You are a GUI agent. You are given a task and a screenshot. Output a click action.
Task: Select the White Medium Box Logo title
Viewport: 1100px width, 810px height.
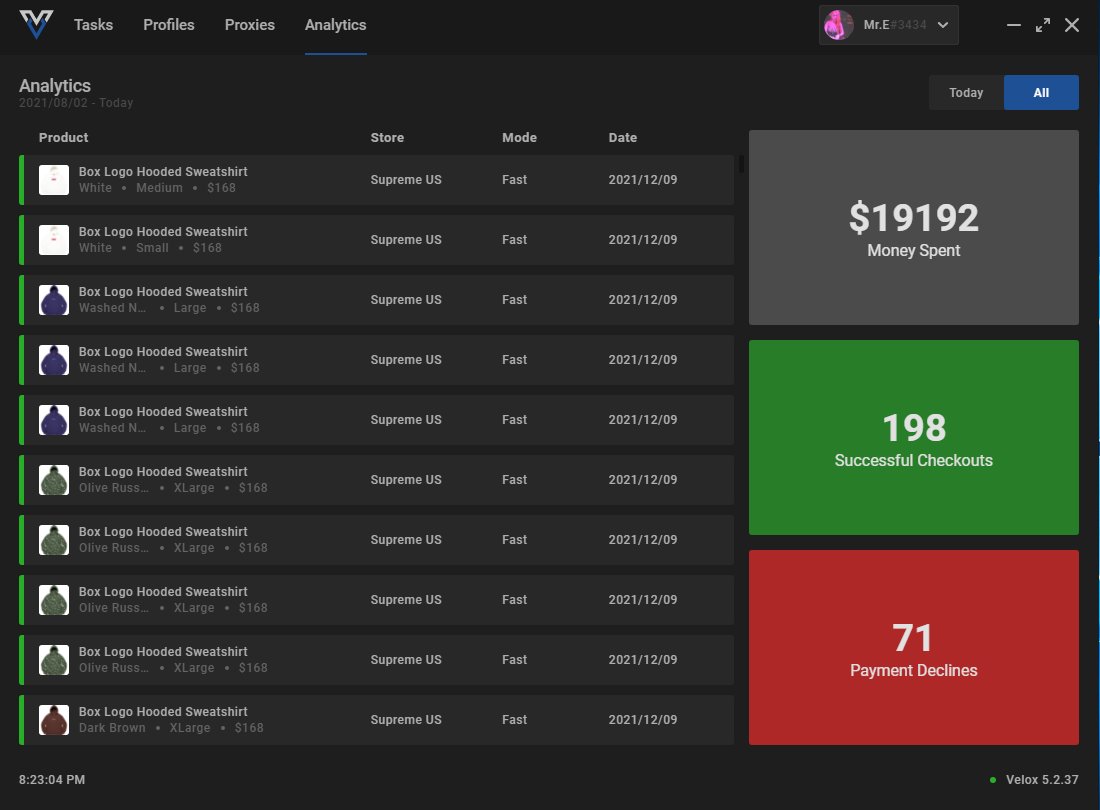[x=163, y=172]
